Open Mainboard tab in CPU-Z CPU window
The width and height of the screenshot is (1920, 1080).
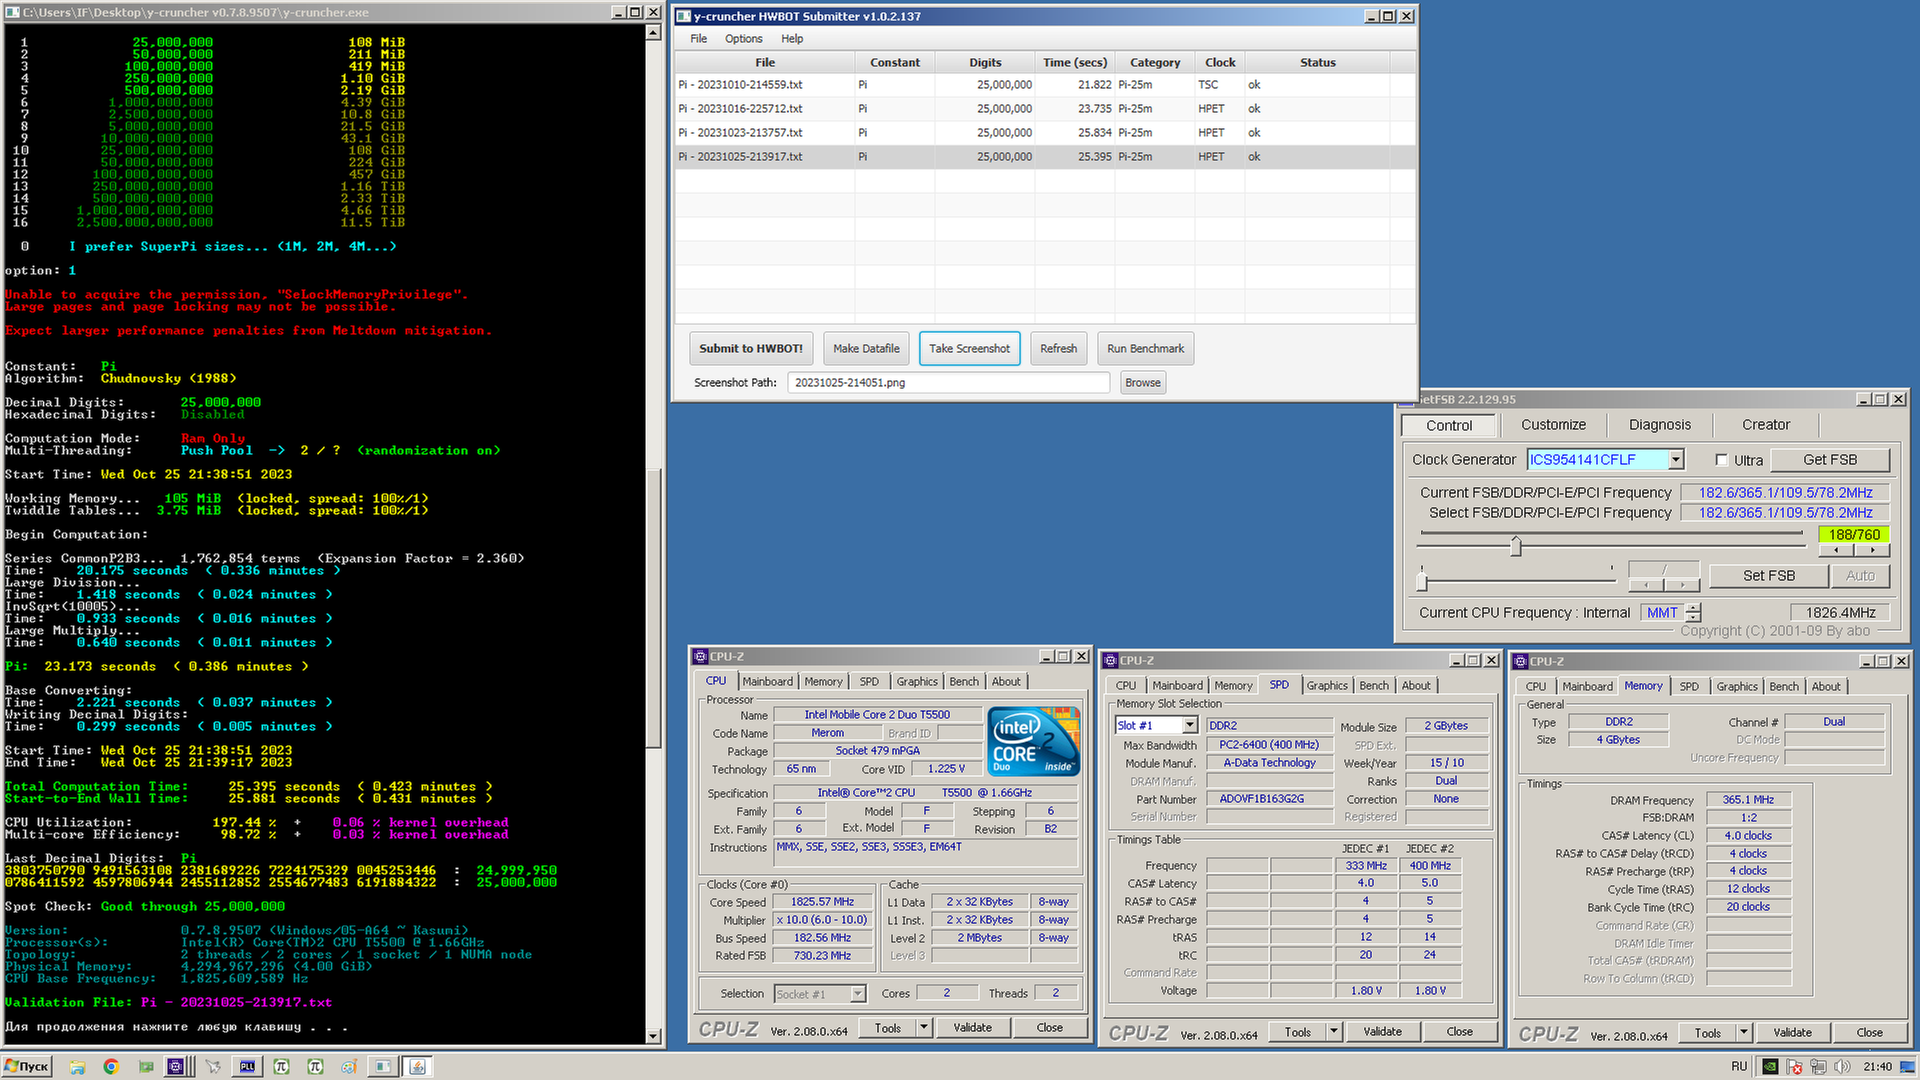pos(767,682)
